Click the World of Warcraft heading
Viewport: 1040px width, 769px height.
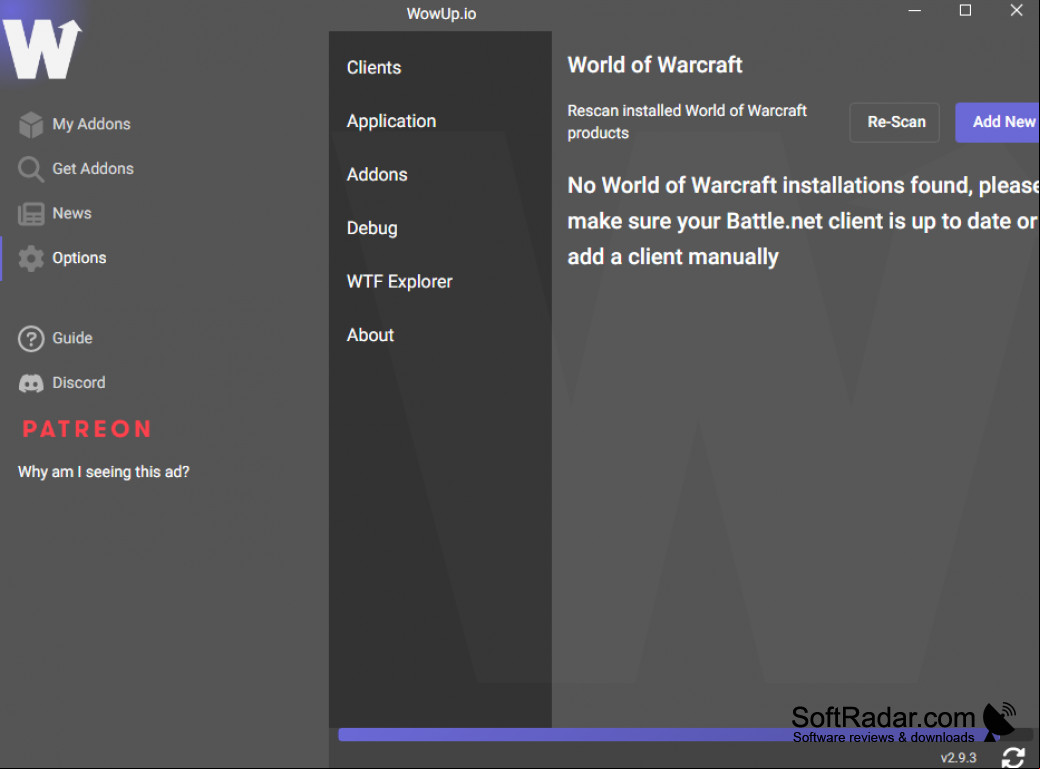coord(655,65)
